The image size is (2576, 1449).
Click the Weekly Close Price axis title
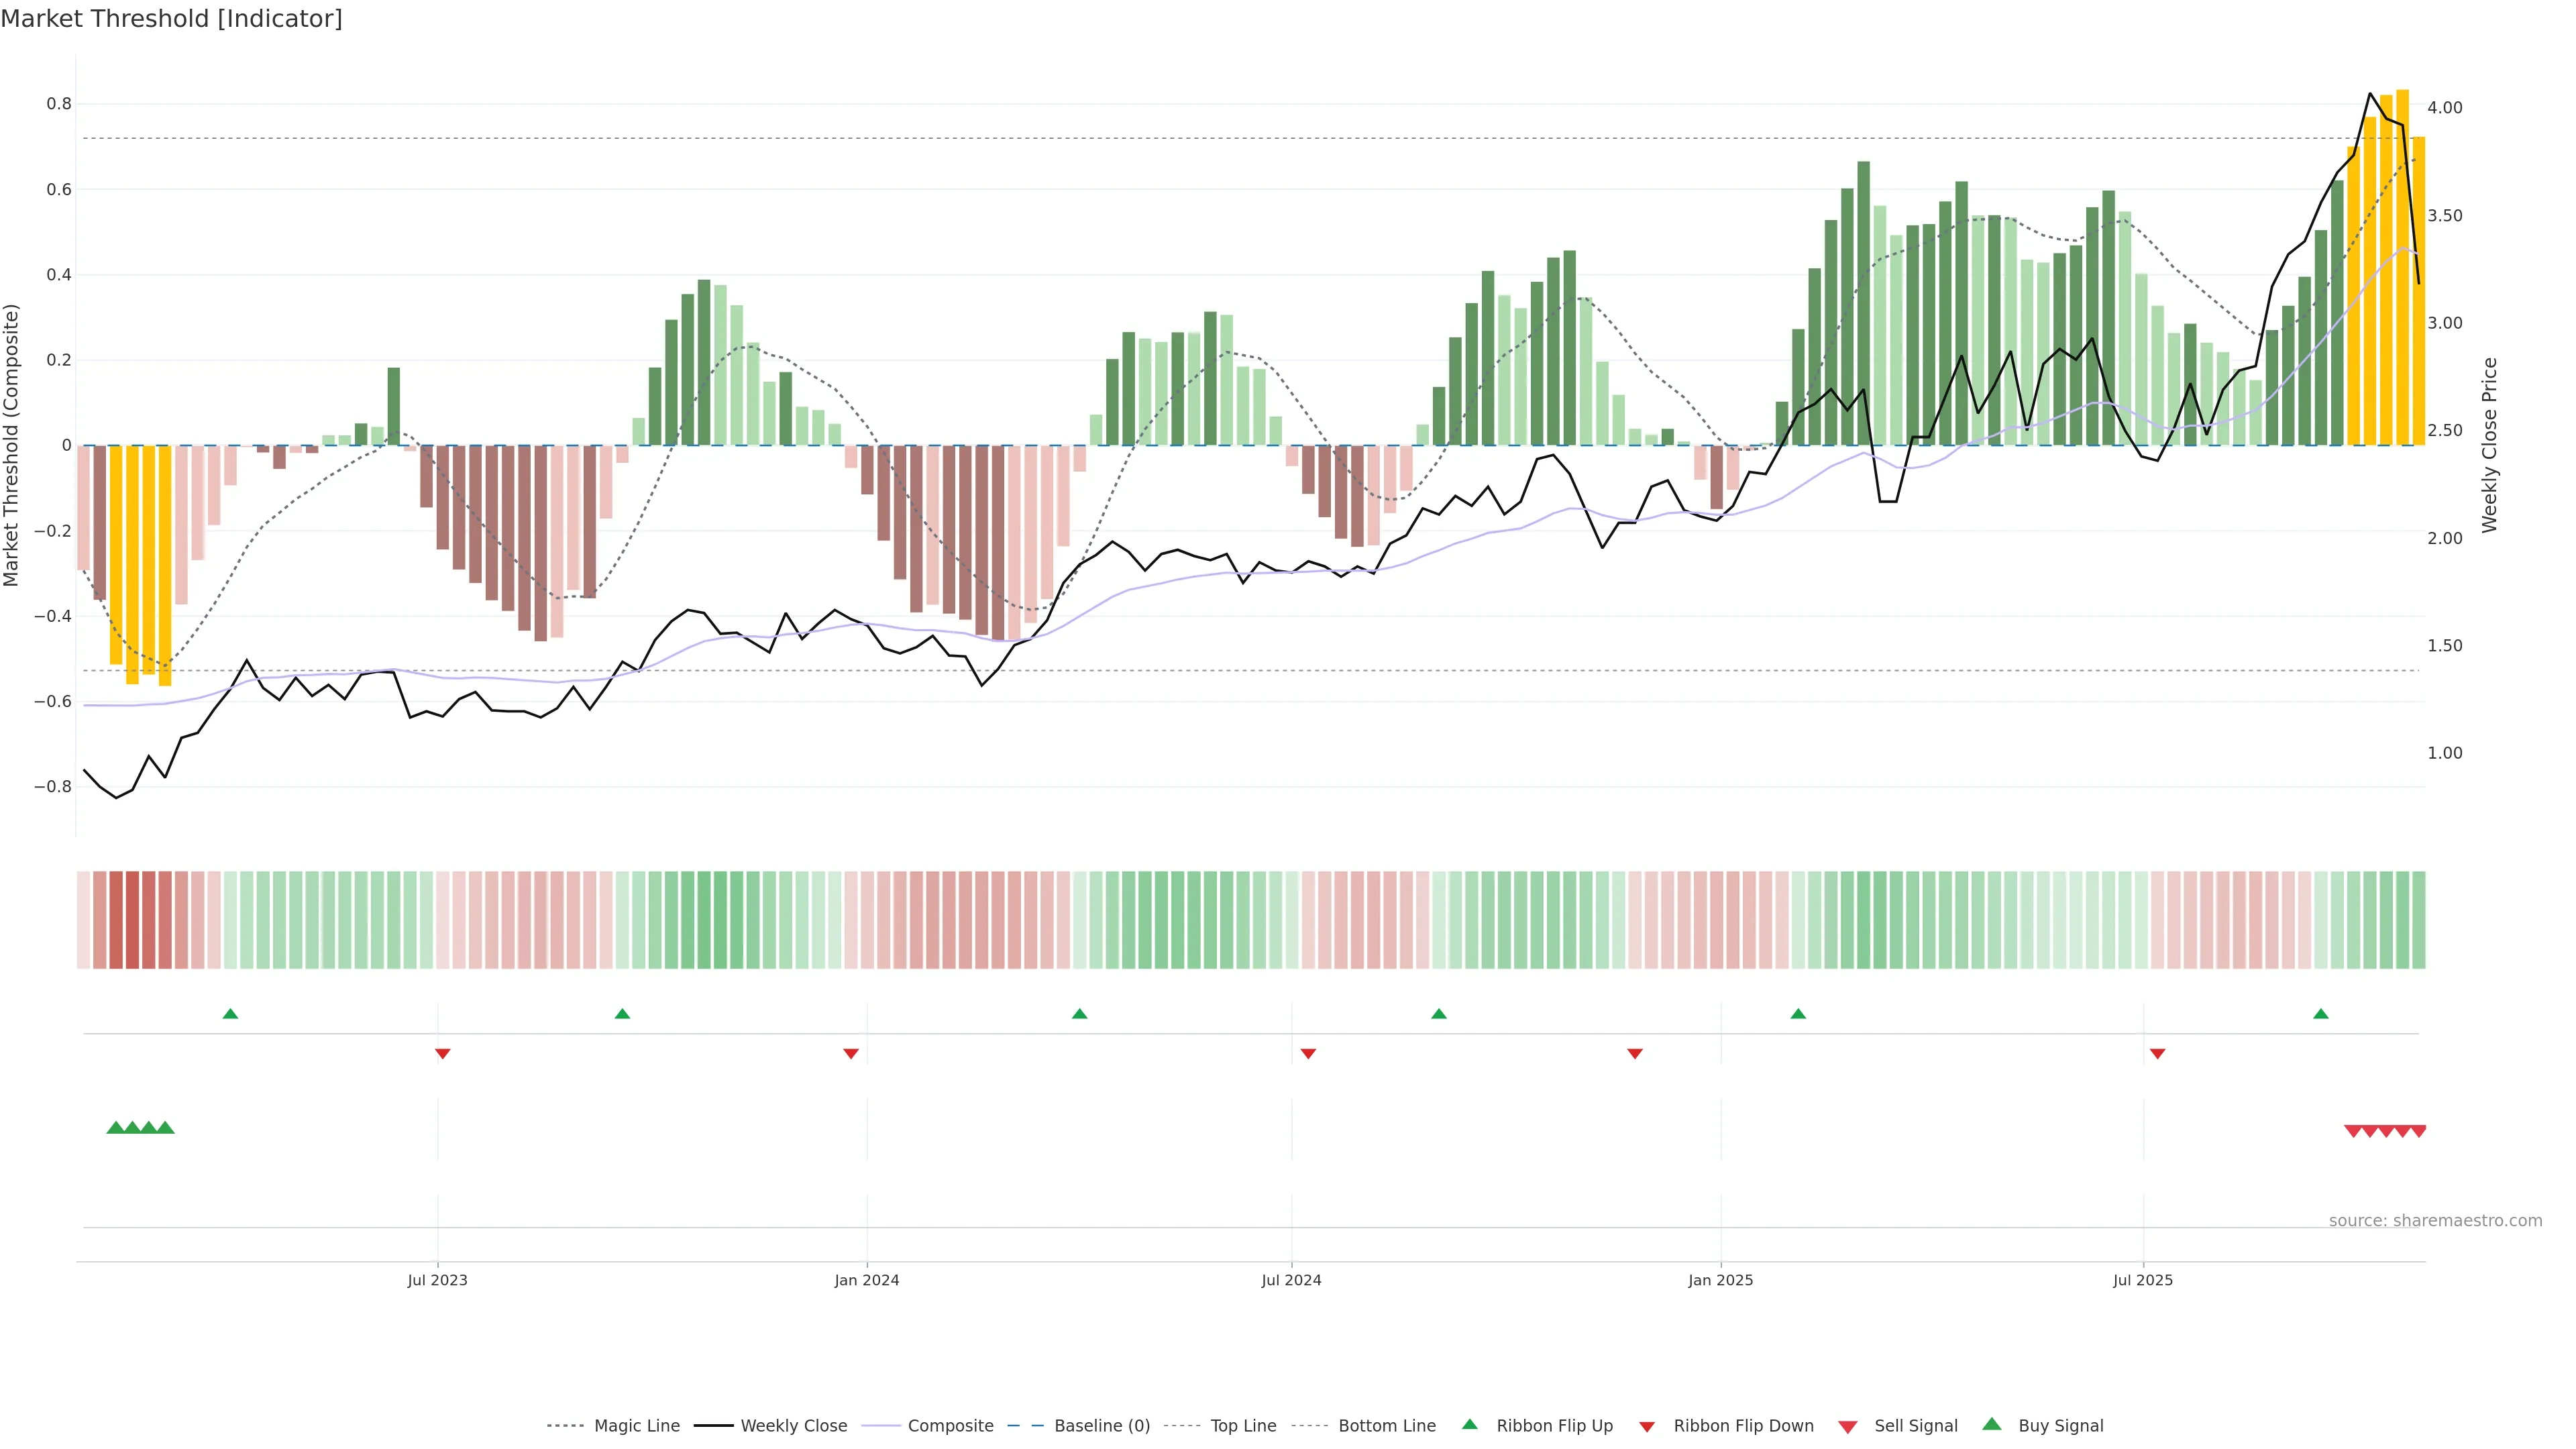tap(2489, 445)
